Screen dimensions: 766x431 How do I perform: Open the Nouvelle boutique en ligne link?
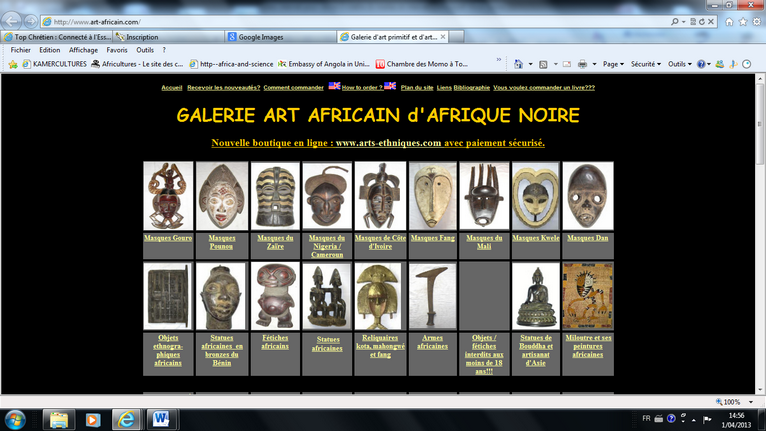(x=378, y=143)
